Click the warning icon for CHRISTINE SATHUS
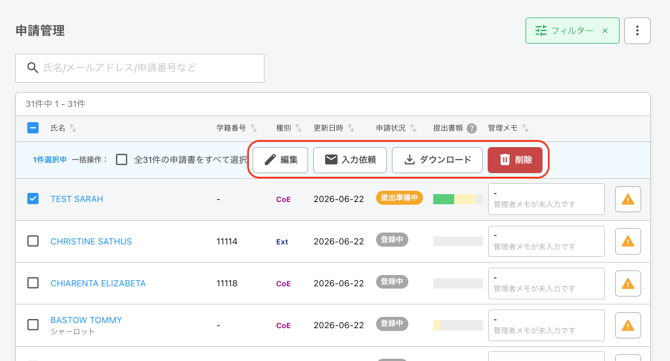This screenshot has height=361, width=670. tap(628, 241)
